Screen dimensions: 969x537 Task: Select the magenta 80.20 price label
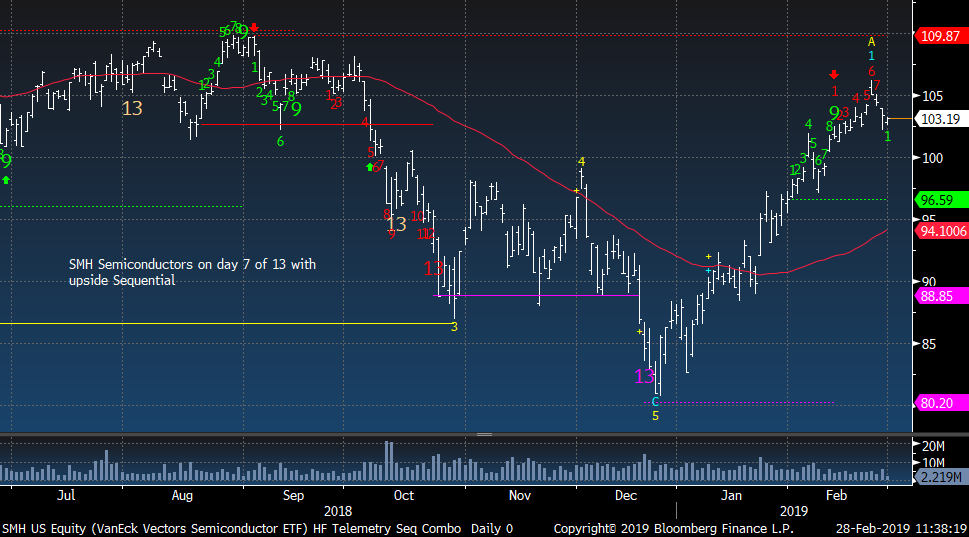point(940,403)
